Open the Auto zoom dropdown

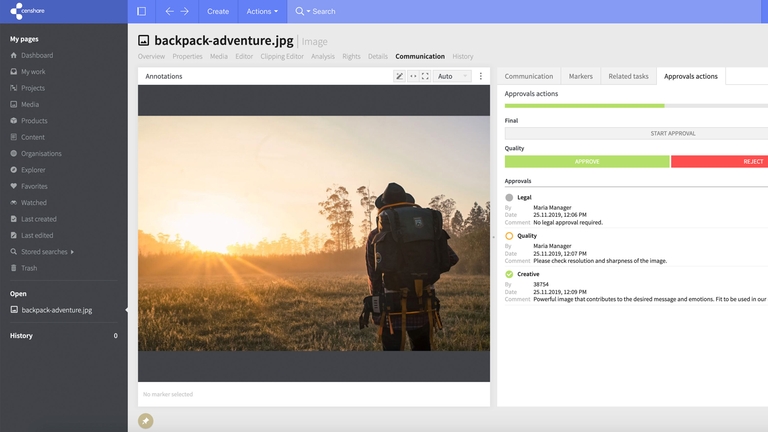click(452, 76)
